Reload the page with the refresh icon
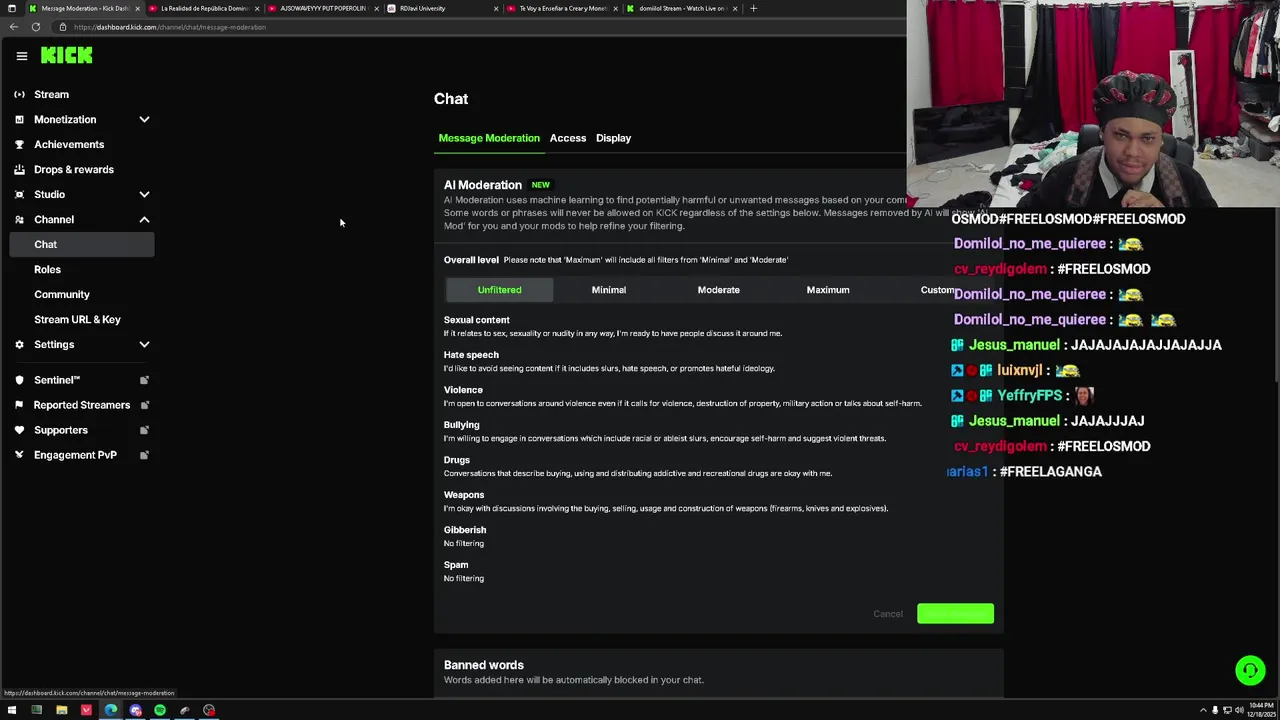 pyautogui.click(x=35, y=27)
